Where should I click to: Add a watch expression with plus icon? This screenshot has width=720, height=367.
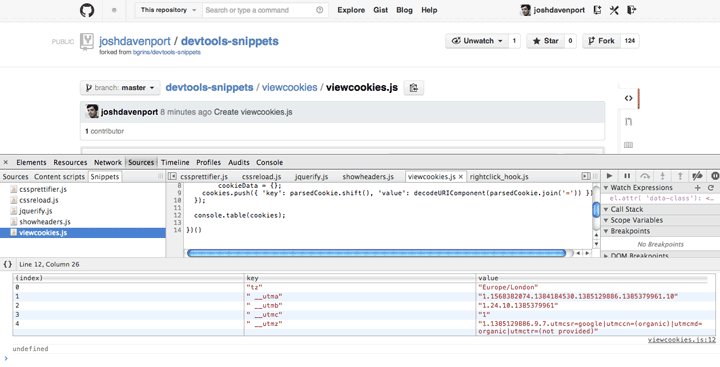pos(698,187)
